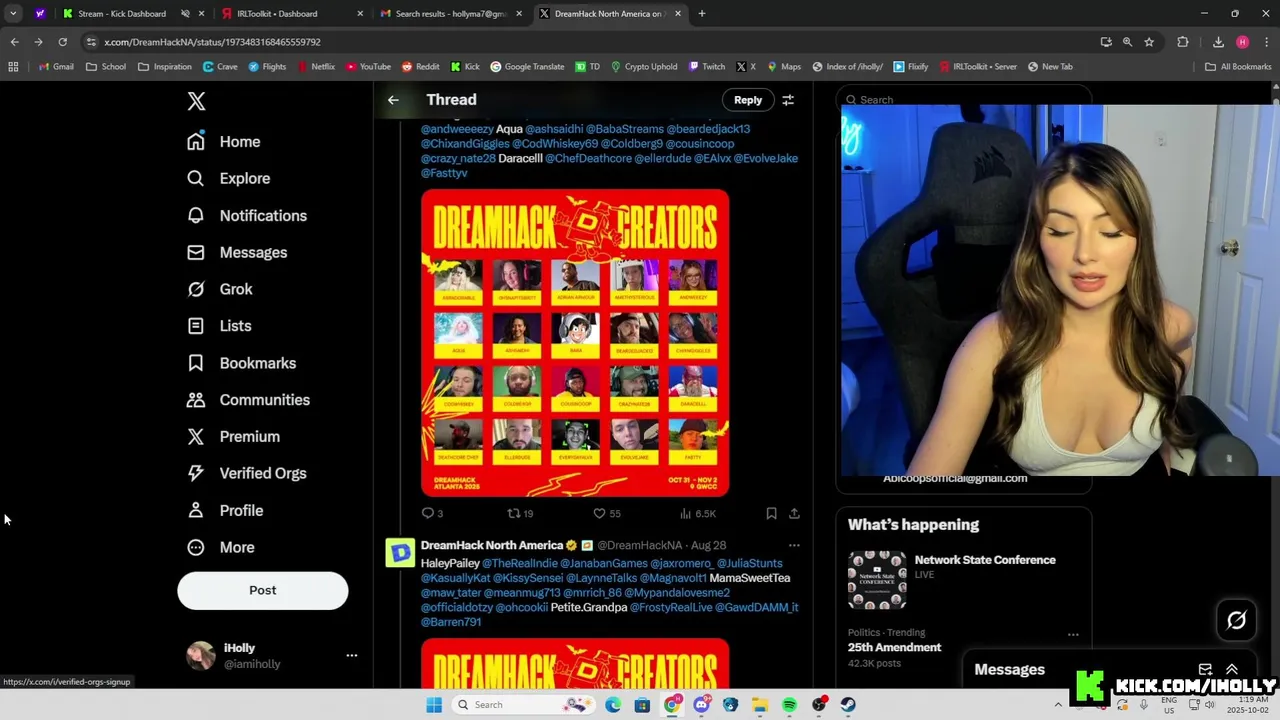Screen dimensions: 1280x720
Task: Switch to Stream - Kick Dashboard tab
Action: click(124, 13)
